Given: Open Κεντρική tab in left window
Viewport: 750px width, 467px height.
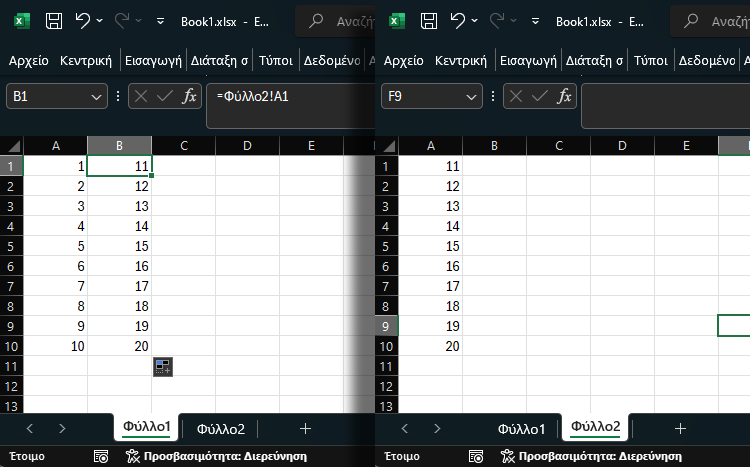Looking at the screenshot, I should [x=86, y=61].
